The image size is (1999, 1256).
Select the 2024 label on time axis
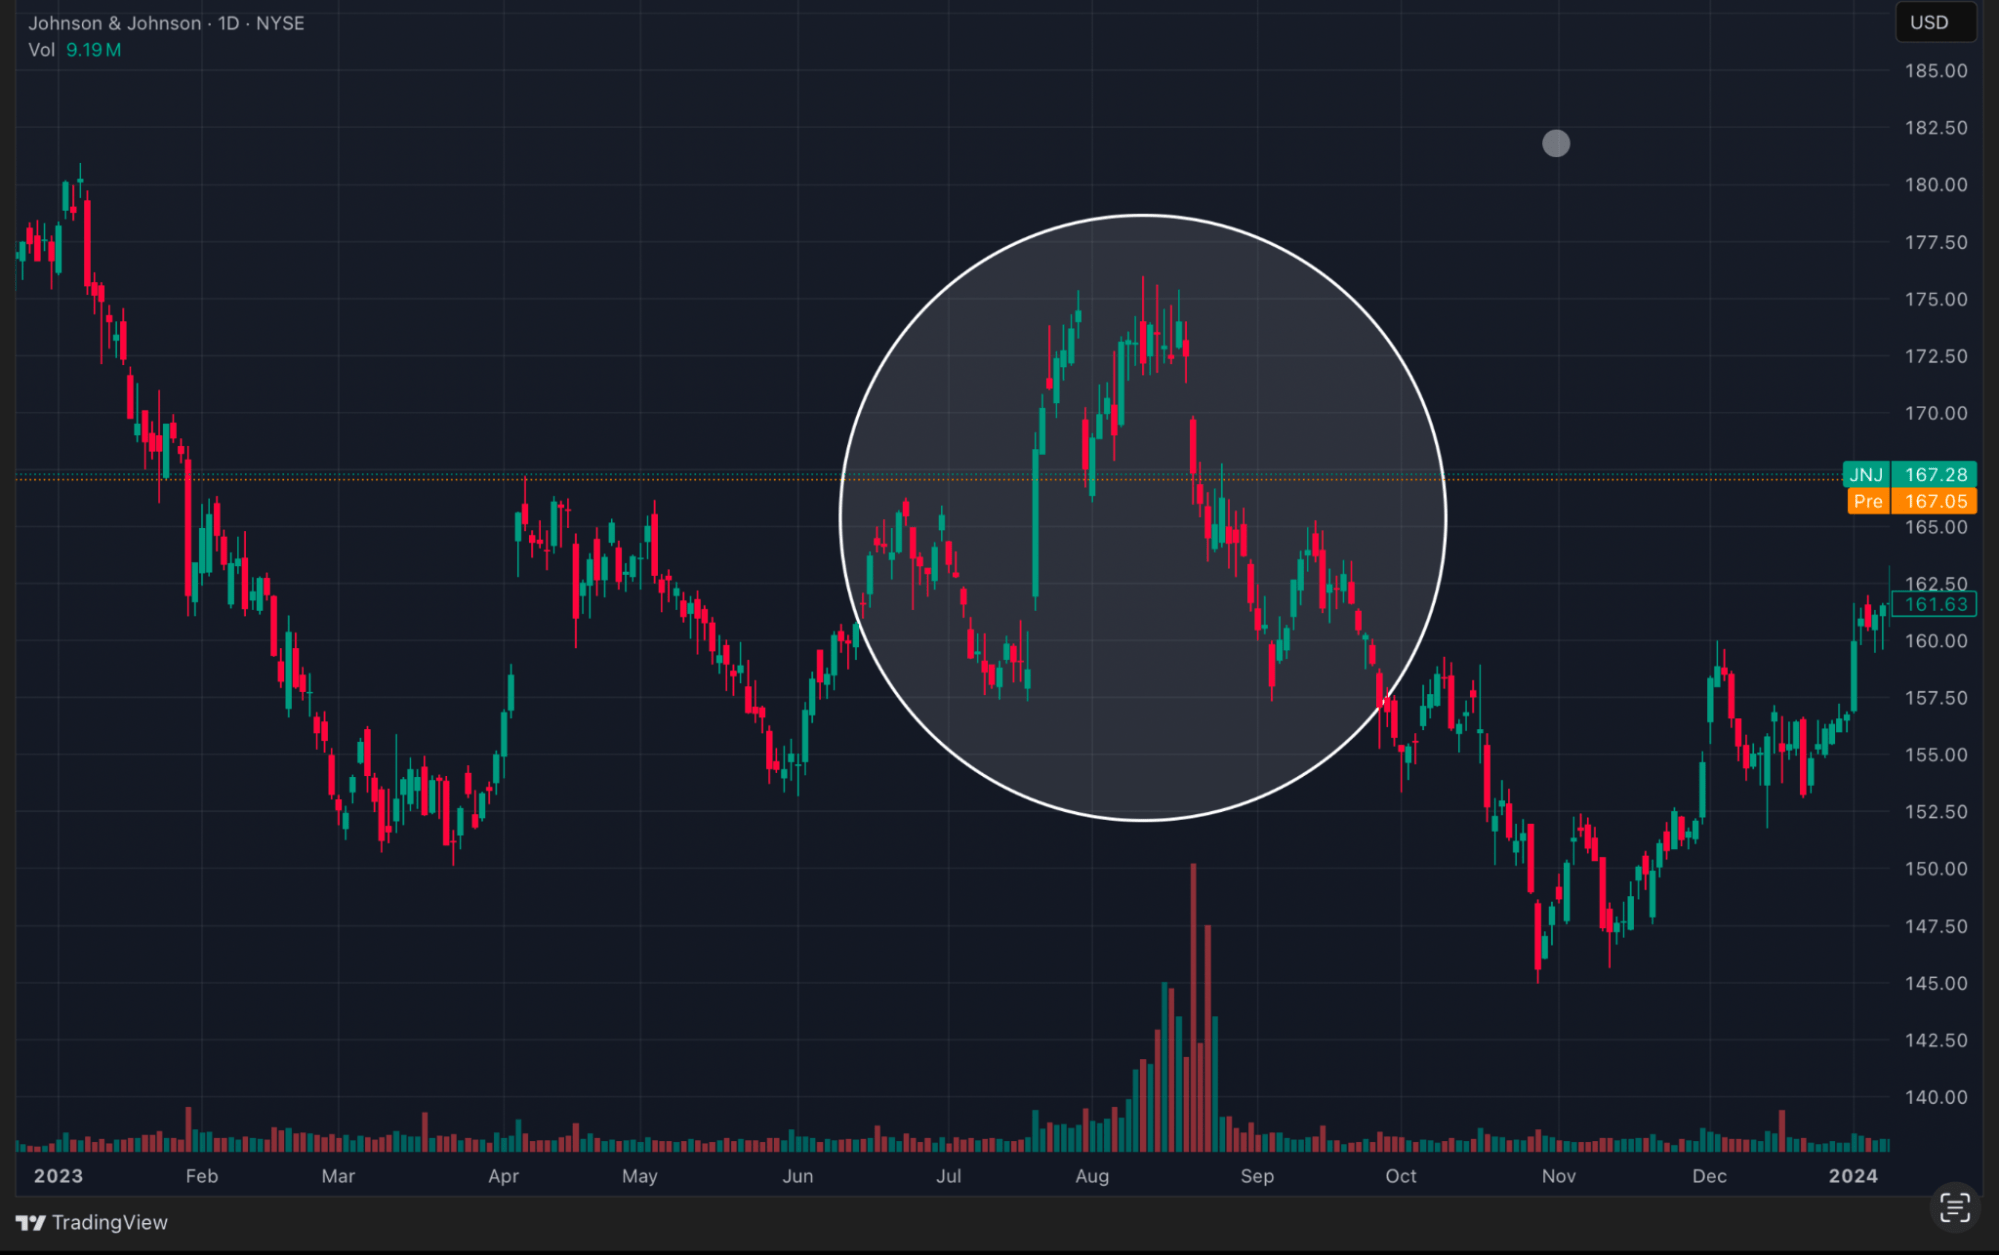[x=1852, y=1176]
